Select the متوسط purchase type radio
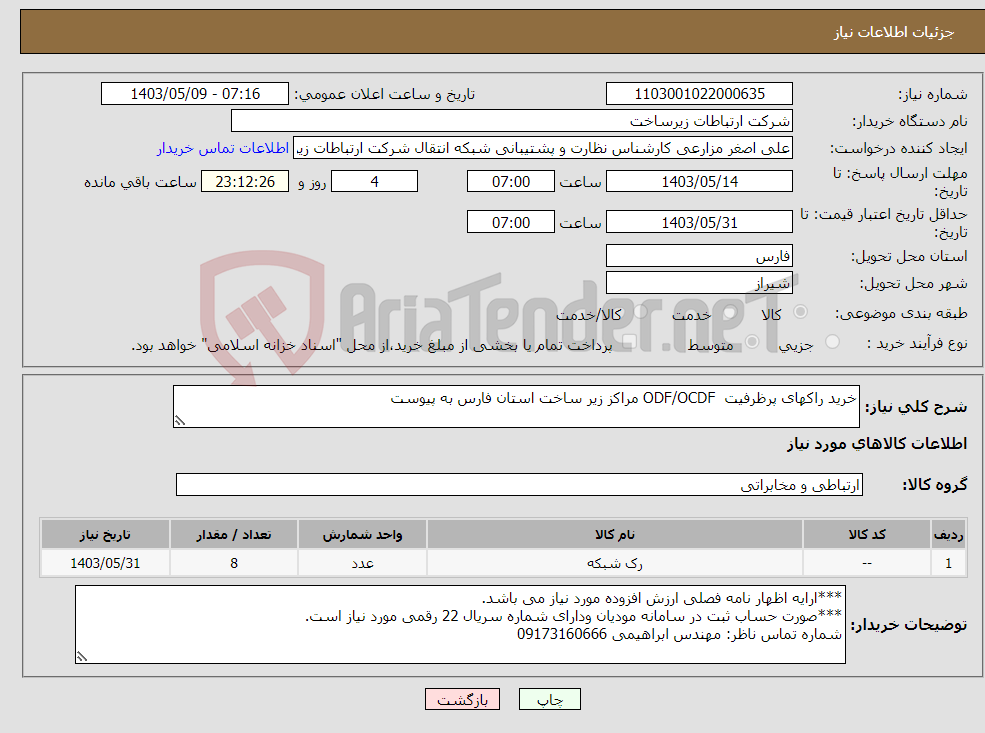This screenshot has width=985, height=733. click(753, 342)
